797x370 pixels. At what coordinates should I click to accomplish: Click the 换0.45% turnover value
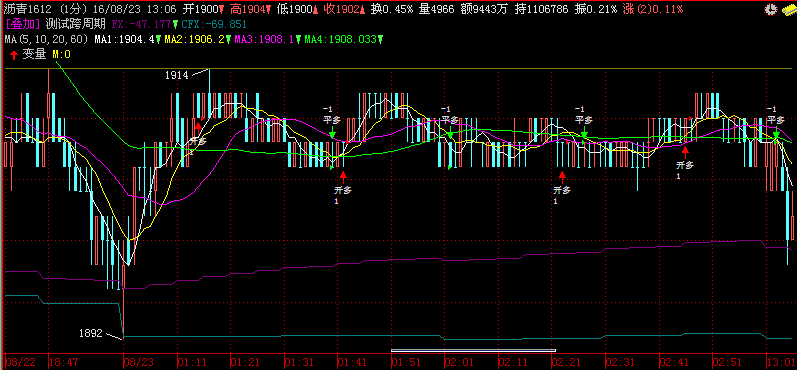point(392,9)
